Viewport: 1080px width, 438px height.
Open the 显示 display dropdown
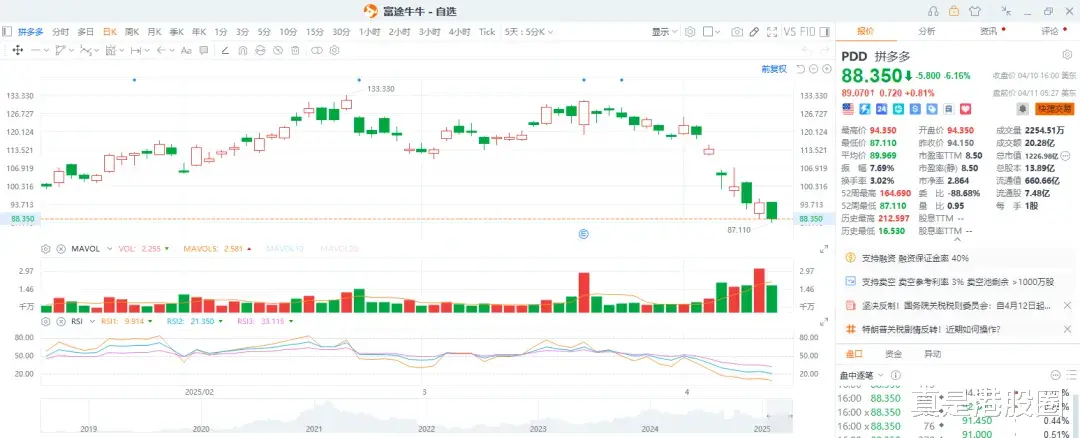(664, 32)
